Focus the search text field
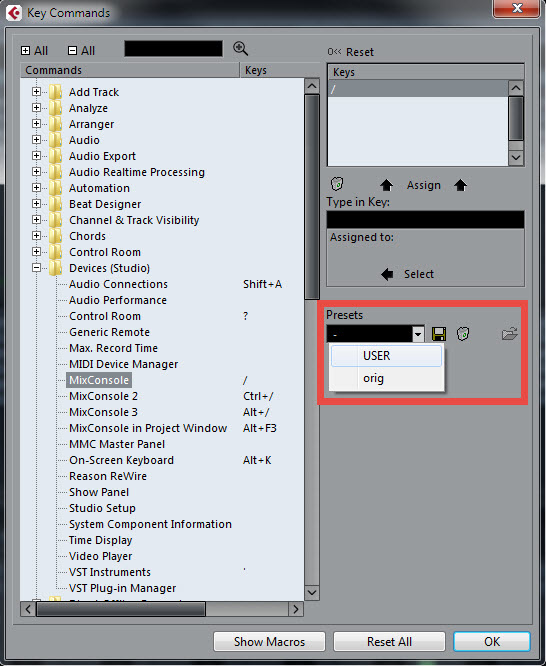Screen dimensions: 546x666 coord(173,49)
